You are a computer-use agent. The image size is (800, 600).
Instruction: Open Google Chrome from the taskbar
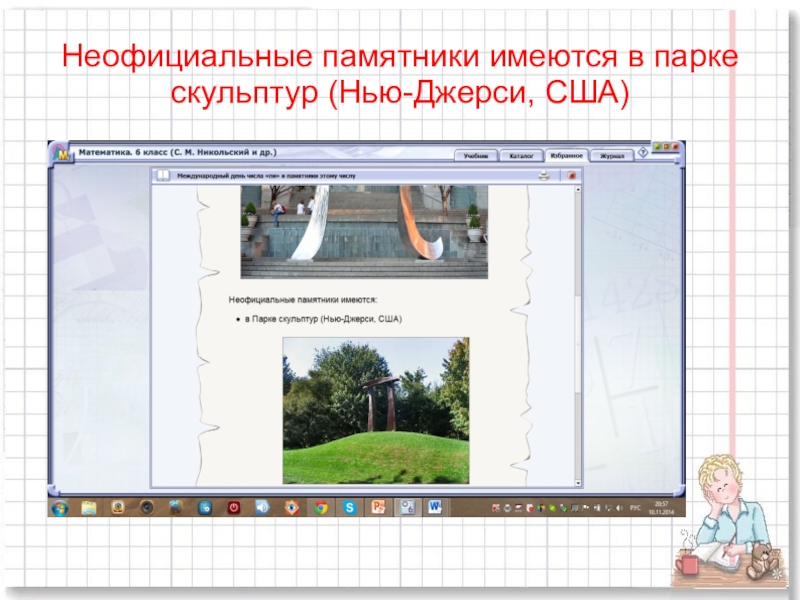[x=320, y=508]
